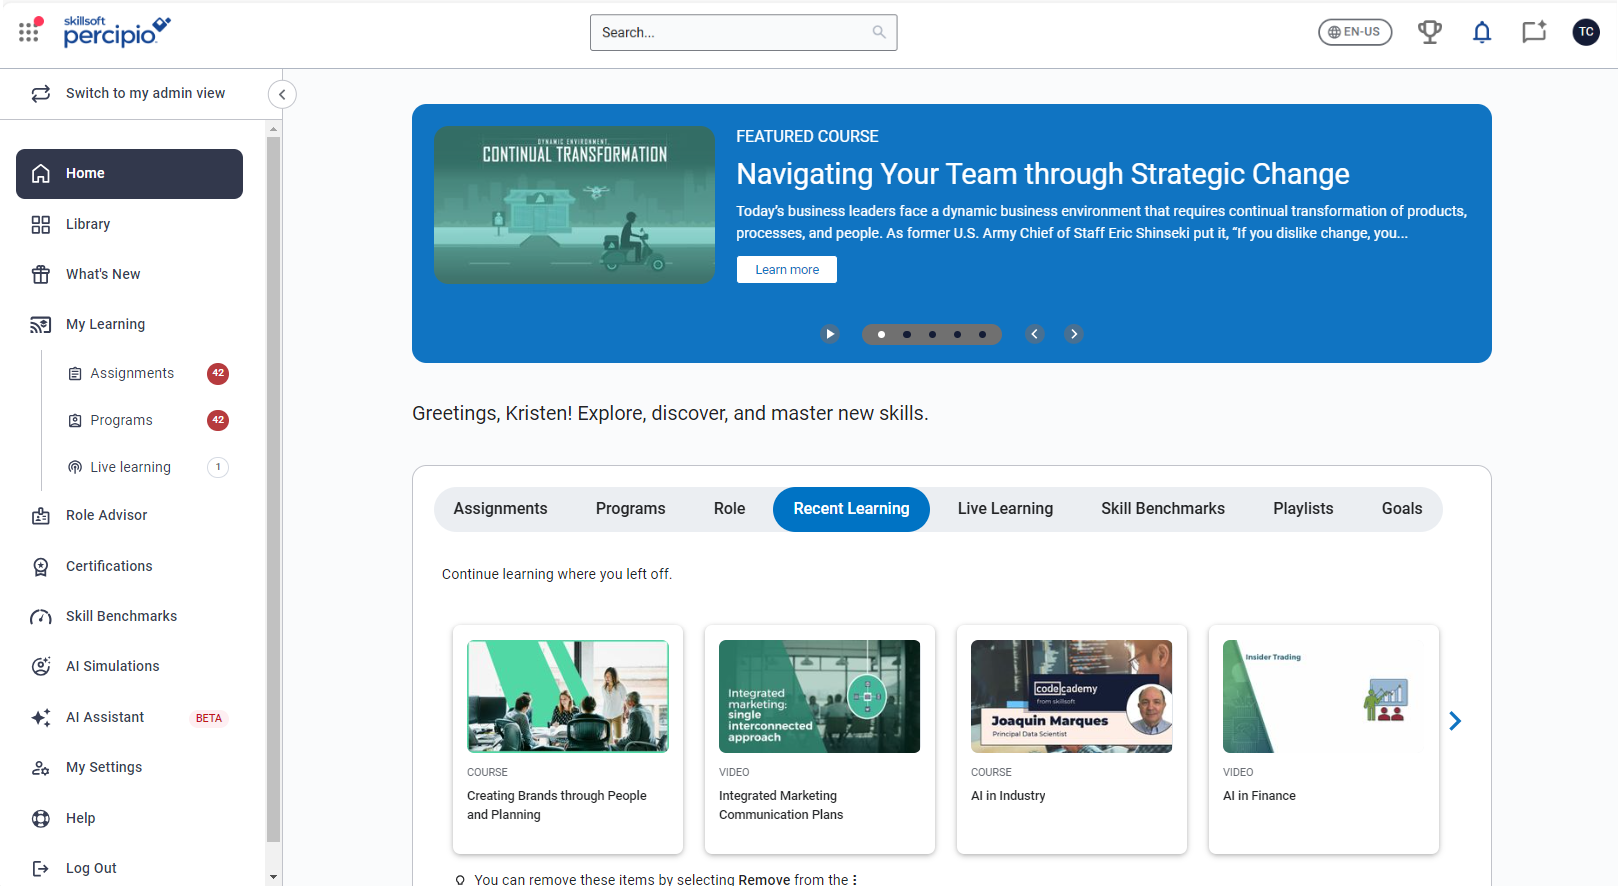The image size is (1618, 886).
Task: Click the search magnifier icon
Action: tap(879, 32)
